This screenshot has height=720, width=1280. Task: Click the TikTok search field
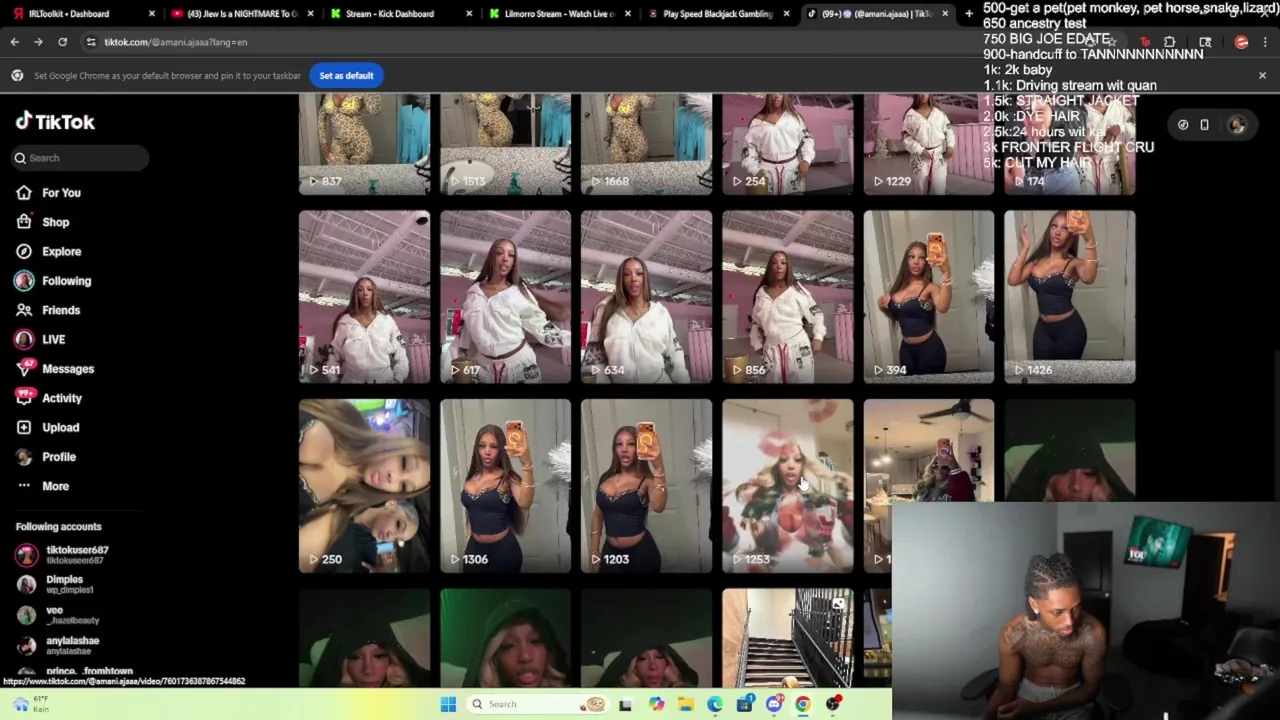pyautogui.click(x=80, y=158)
